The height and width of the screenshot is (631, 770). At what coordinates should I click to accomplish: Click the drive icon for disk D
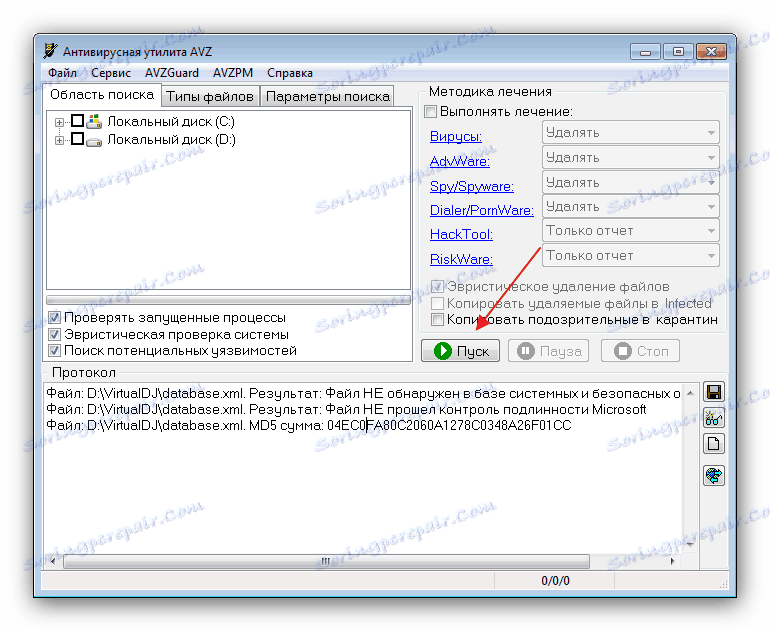coord(94,141)
